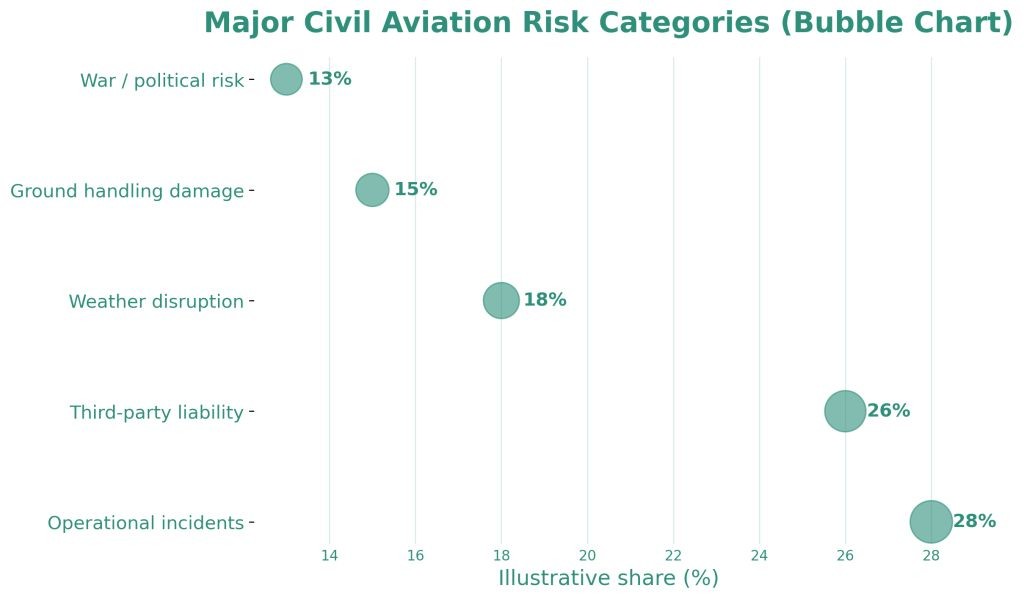1024x599 pixels.
Task: Click the 'Operational incidents' category label
Action: coord(146,523)
